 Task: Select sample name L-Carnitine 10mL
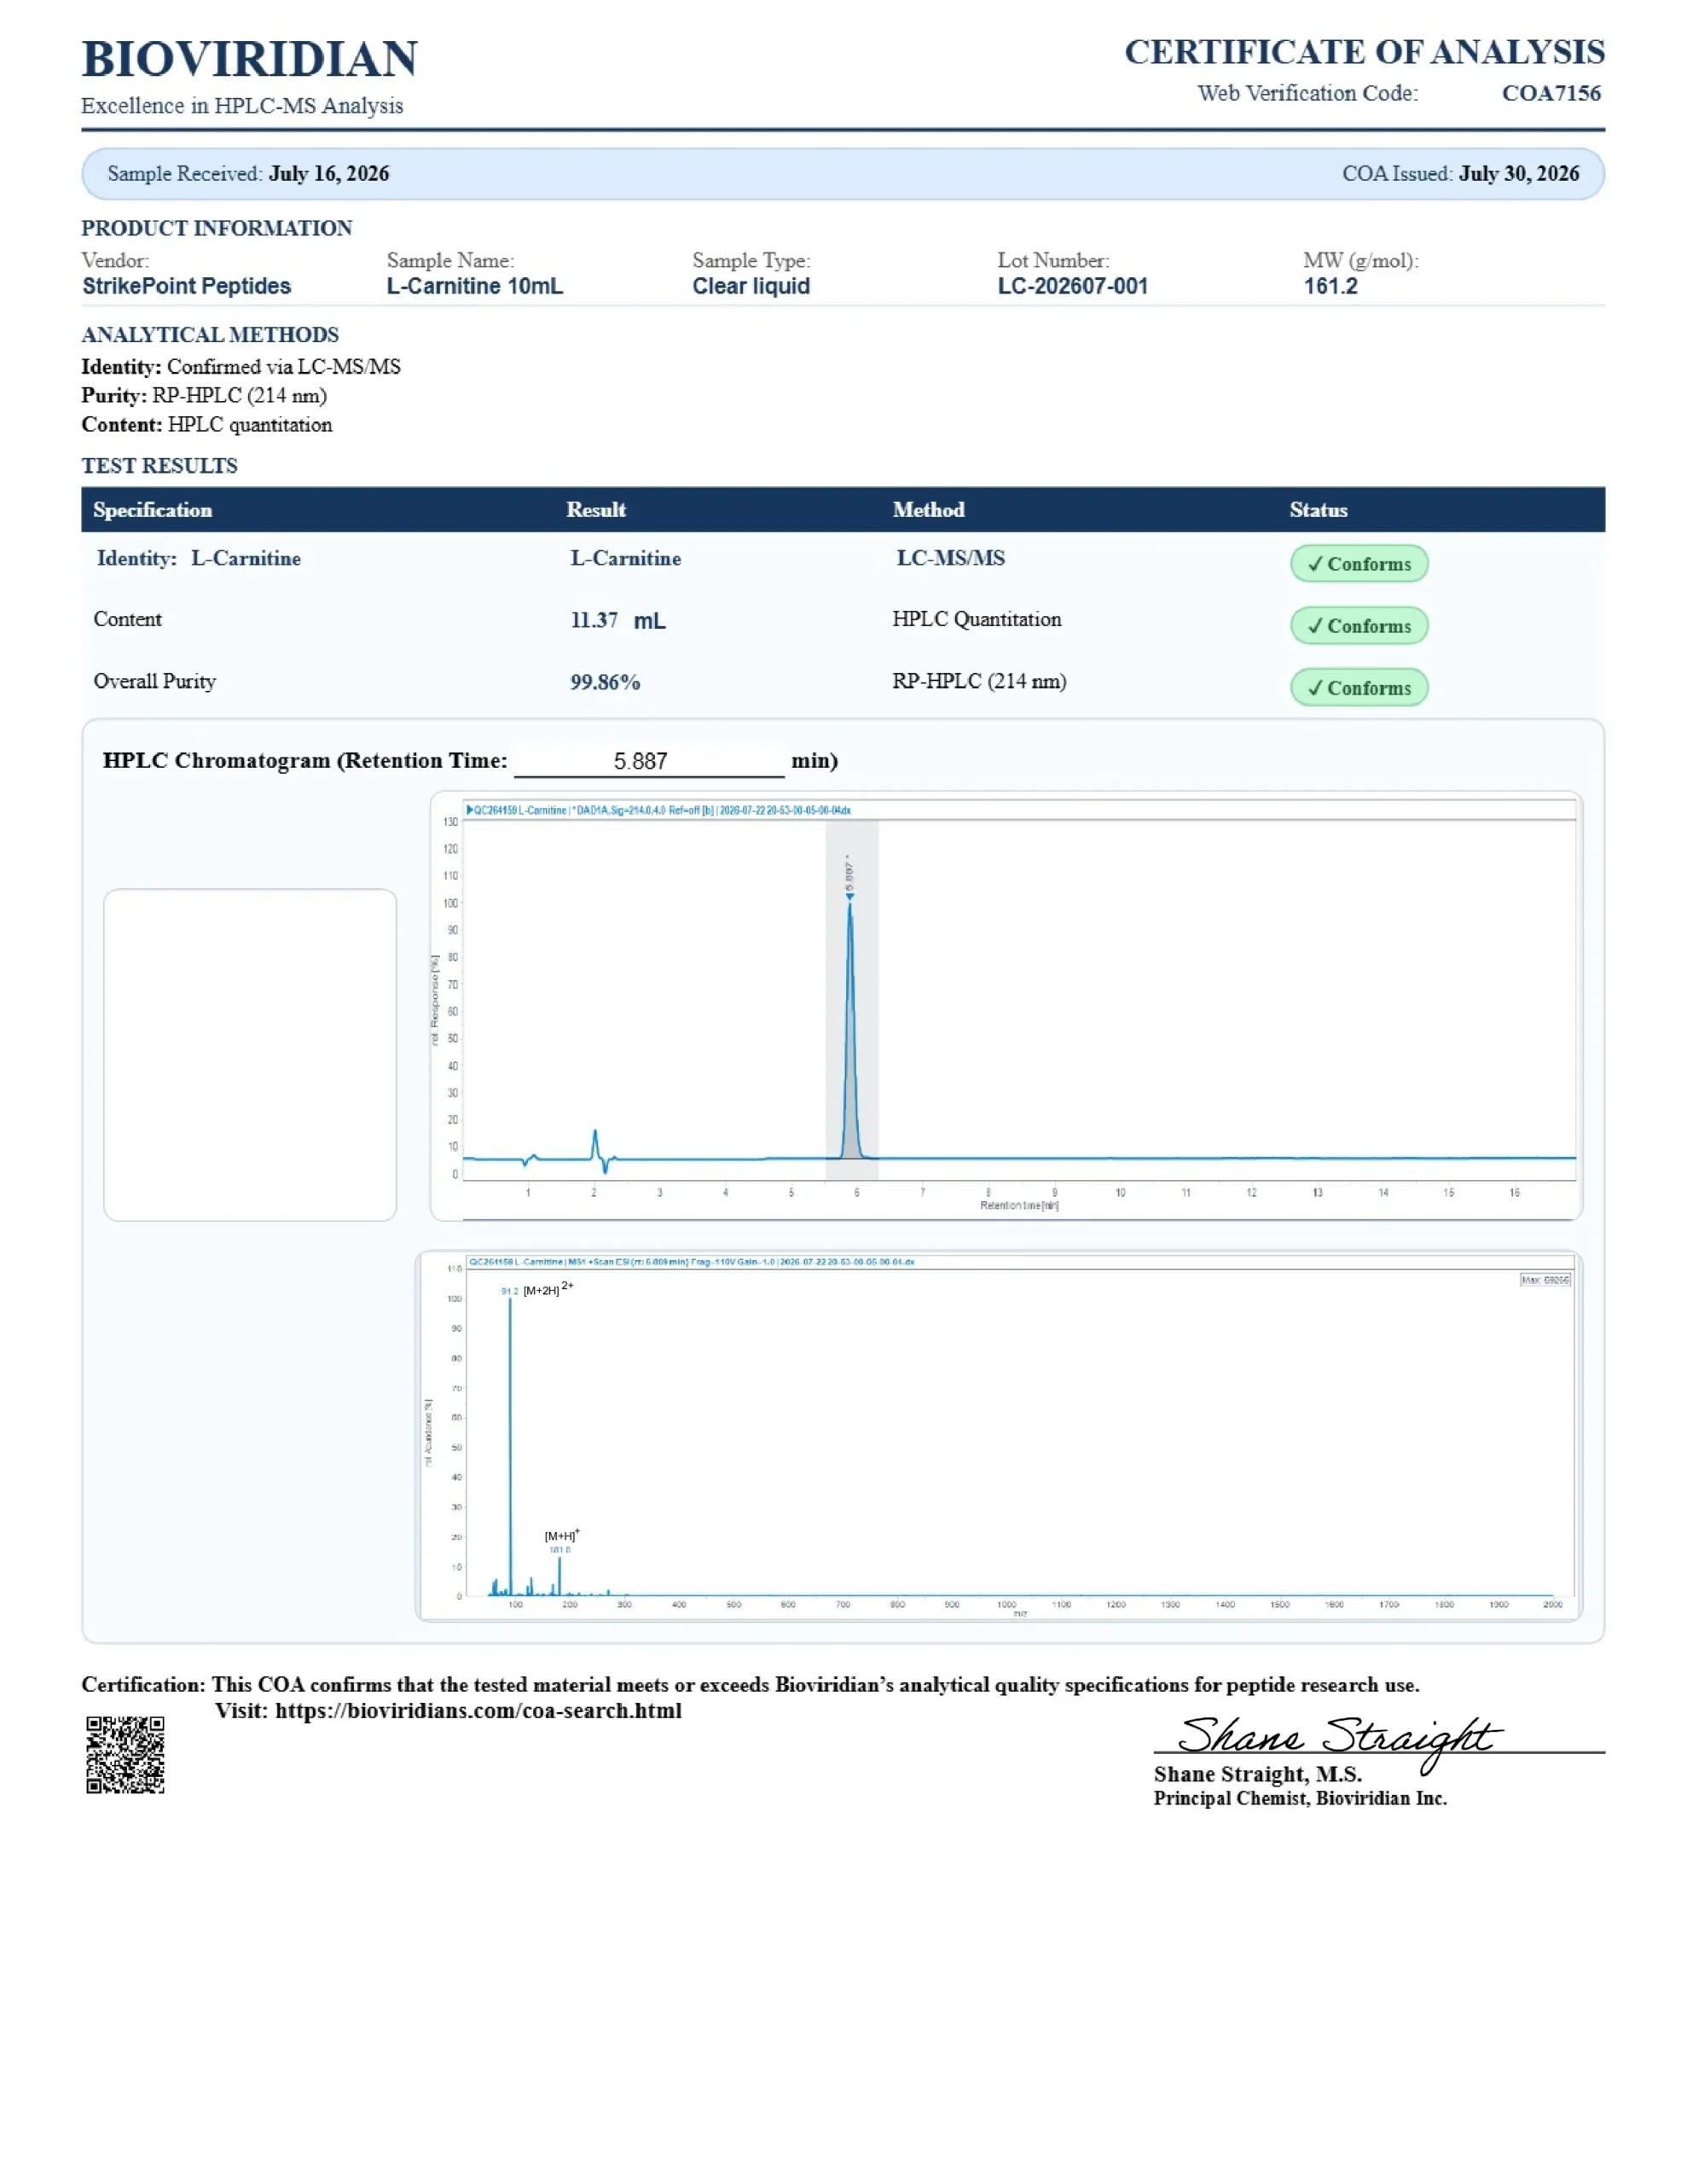point(475,286)
